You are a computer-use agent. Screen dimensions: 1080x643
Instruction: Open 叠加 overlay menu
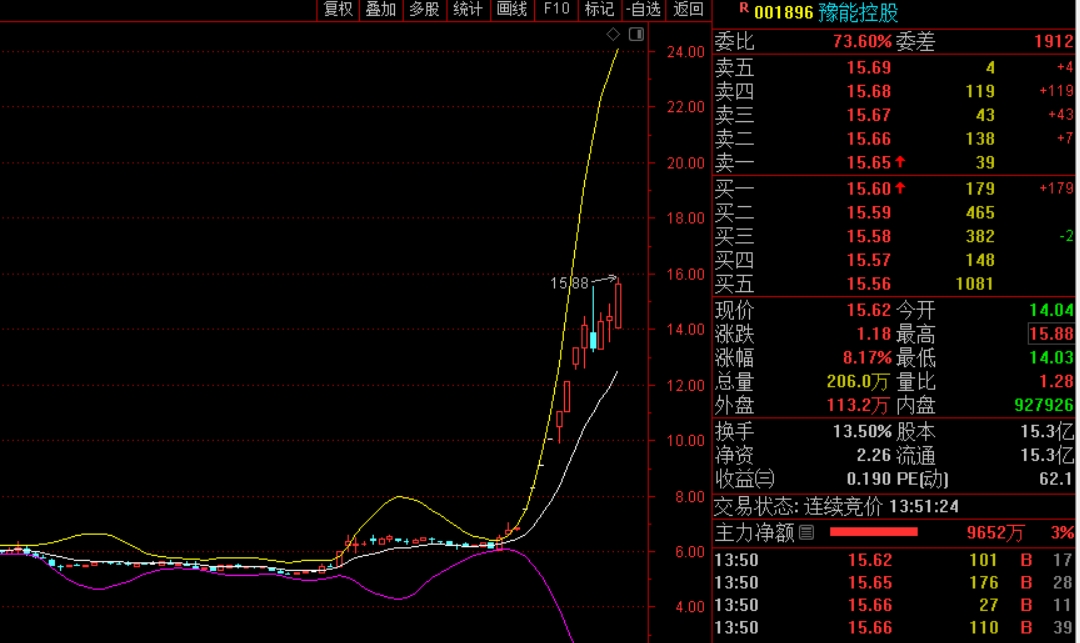(x=381, y=10)
